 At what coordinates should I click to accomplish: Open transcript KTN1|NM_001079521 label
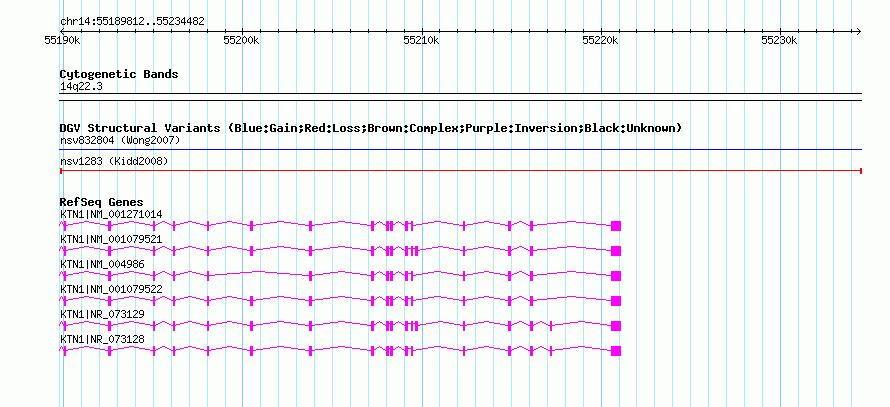111,240
